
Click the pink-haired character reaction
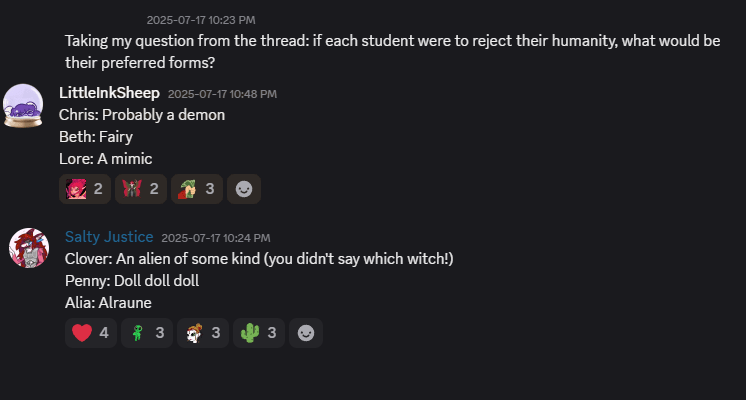click(85, 187)
